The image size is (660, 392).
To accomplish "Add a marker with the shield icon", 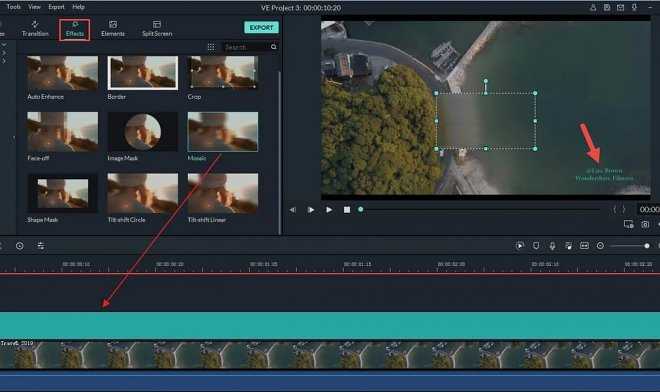I will point(536,245).
